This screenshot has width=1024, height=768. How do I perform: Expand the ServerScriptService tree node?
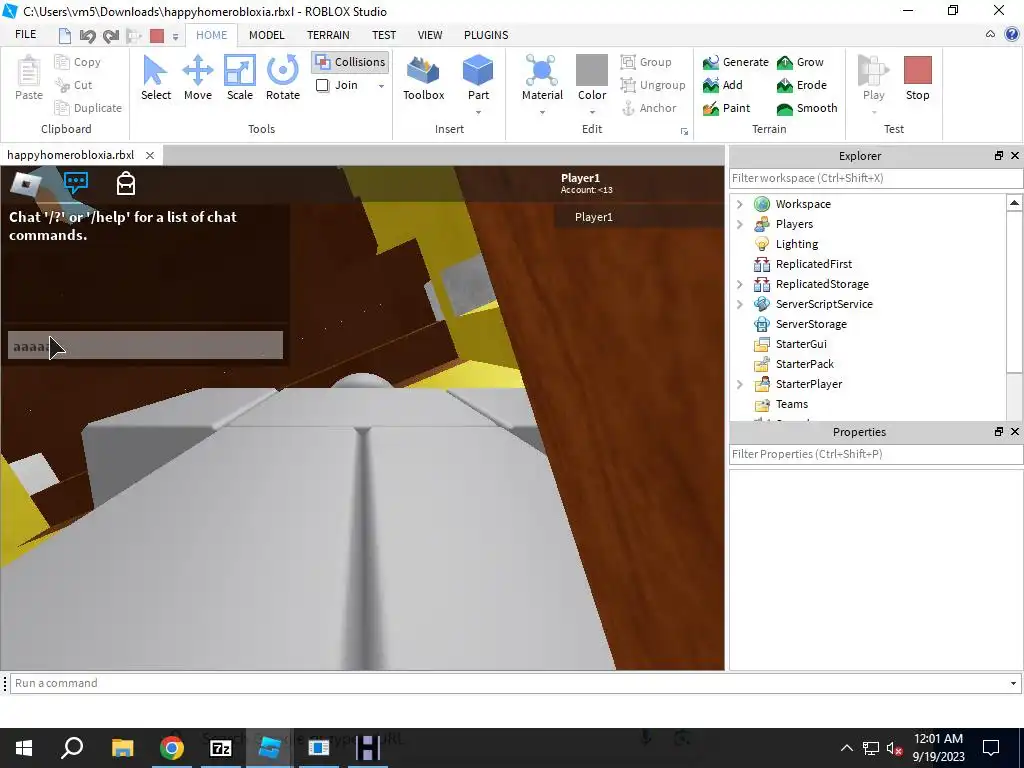740,304
